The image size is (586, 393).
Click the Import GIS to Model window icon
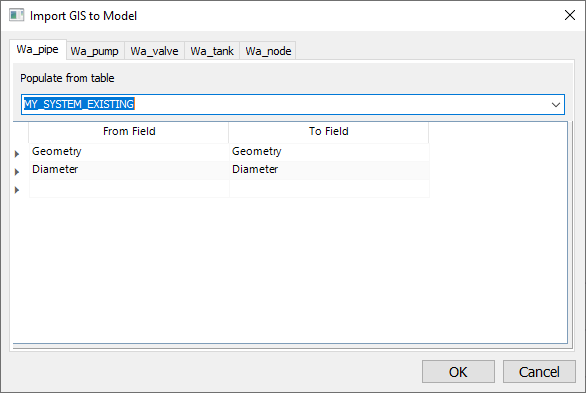click(16, 15)
